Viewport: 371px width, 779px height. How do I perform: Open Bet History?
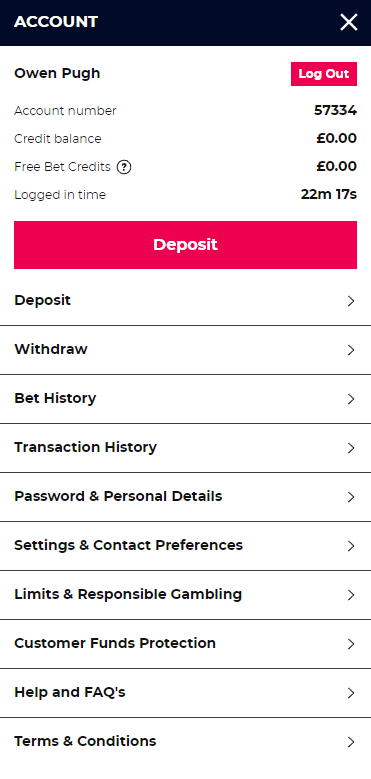point(185,399)
